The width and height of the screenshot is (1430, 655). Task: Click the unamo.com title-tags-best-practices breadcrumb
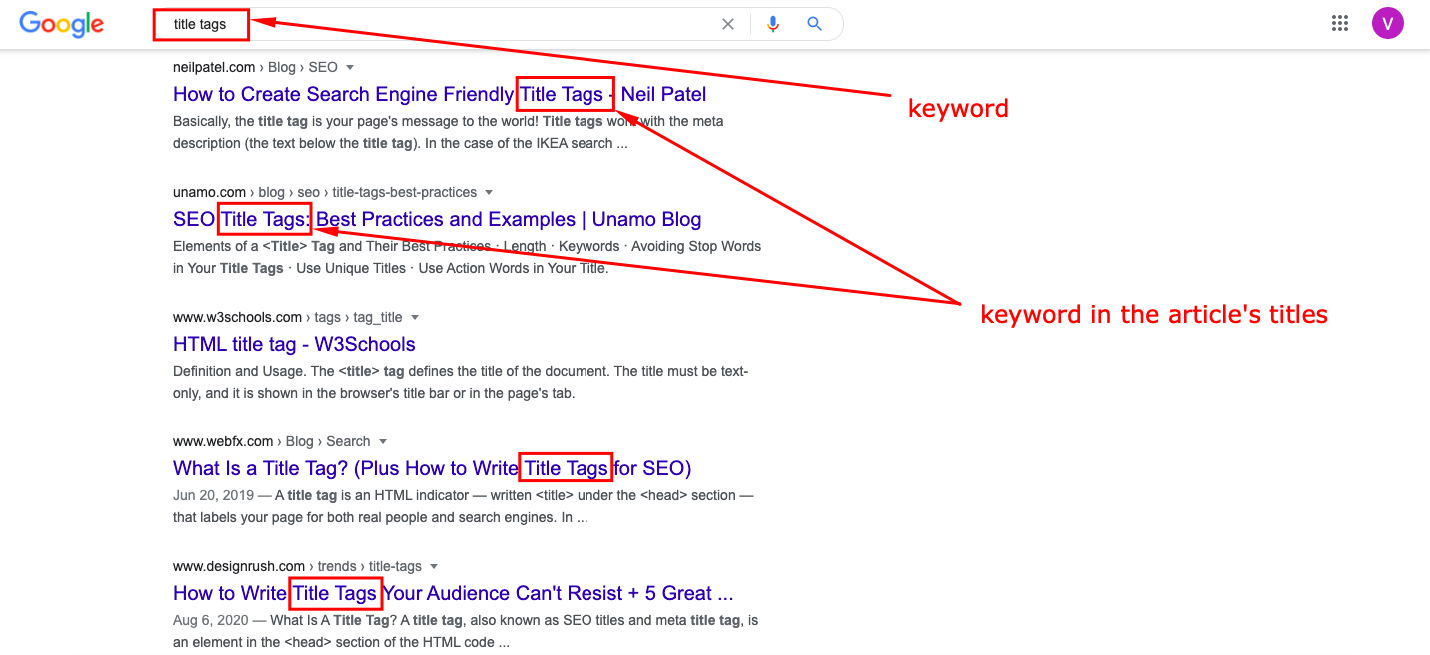tap(325, 192)
